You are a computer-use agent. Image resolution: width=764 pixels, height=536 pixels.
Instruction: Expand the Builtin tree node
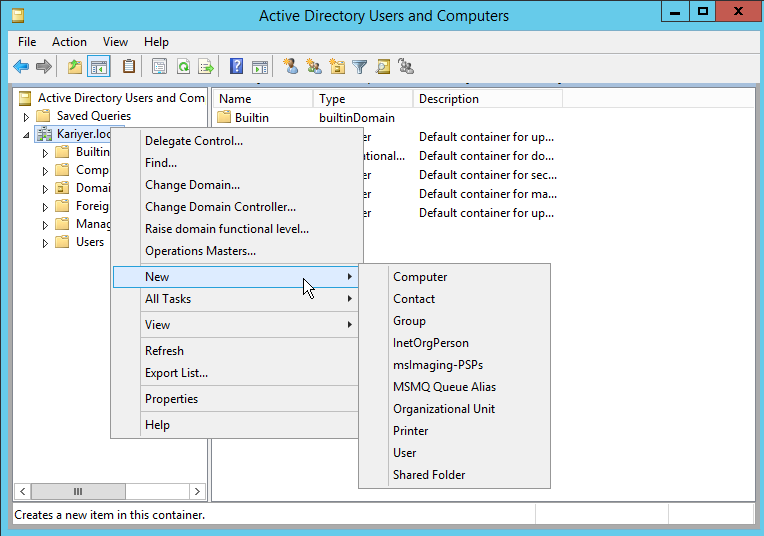coord(45,153)
